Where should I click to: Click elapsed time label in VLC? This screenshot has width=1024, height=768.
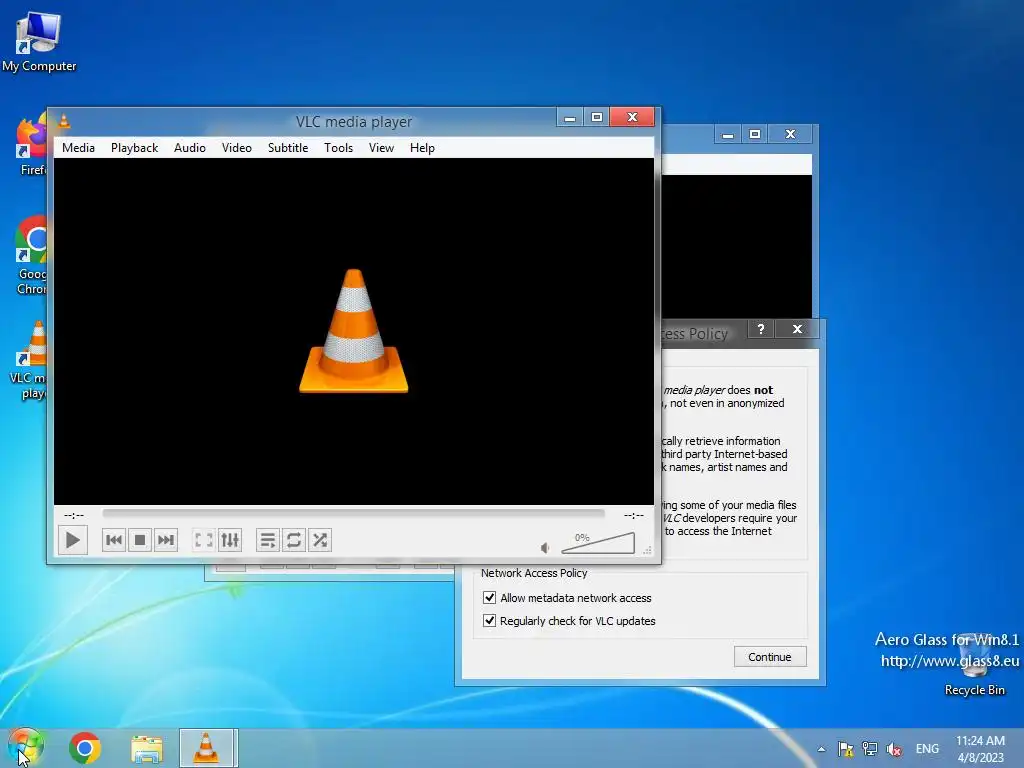[73, 515]
